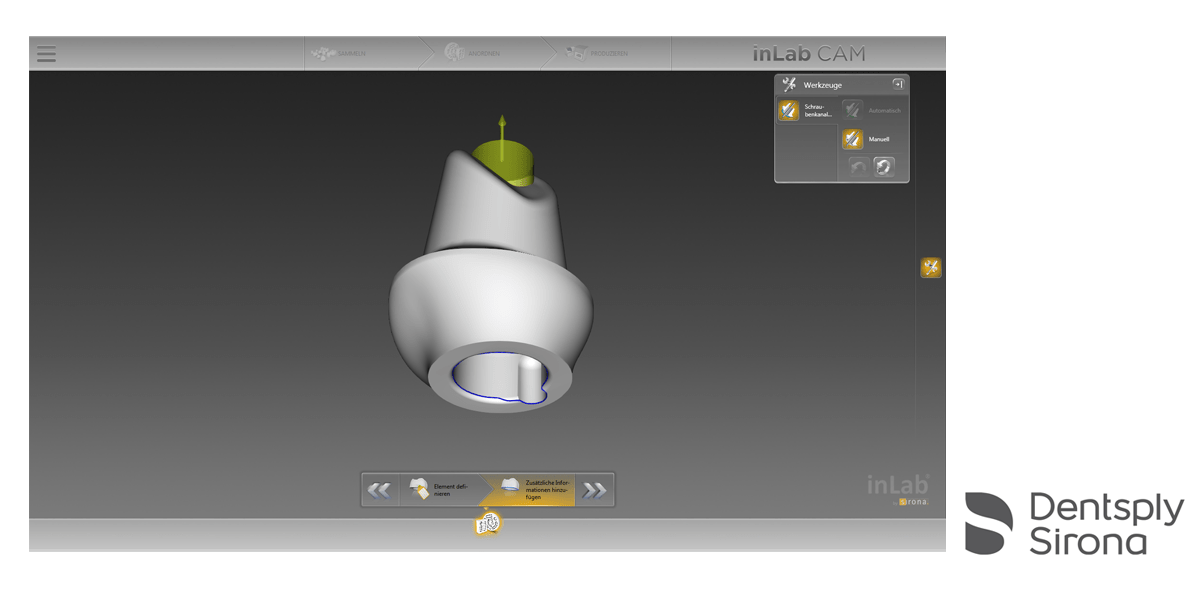The width and height of the screenshot is (1200, 592).
Task: Go back with the double left arrow
Action: (x=379, y=490)
